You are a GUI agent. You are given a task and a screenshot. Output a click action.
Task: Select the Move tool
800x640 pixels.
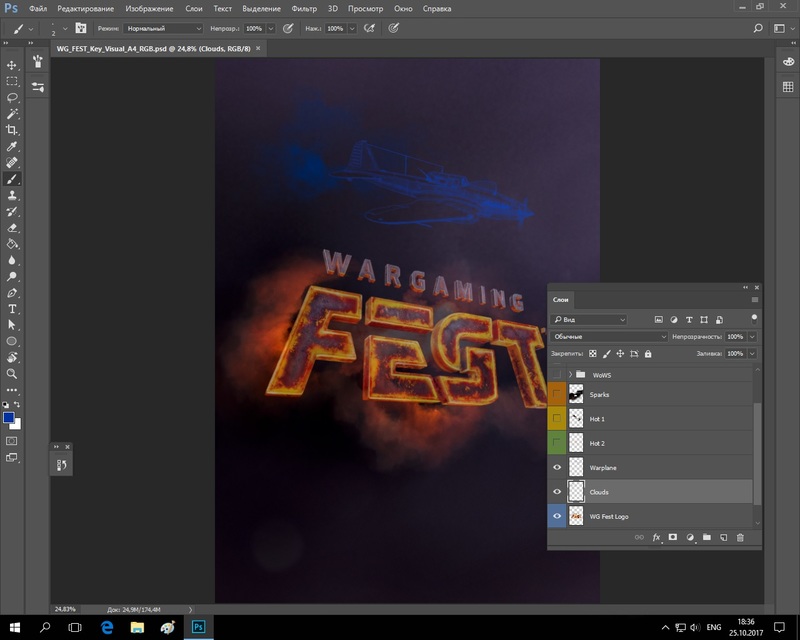pyautogui.click(x=12, y=65)
